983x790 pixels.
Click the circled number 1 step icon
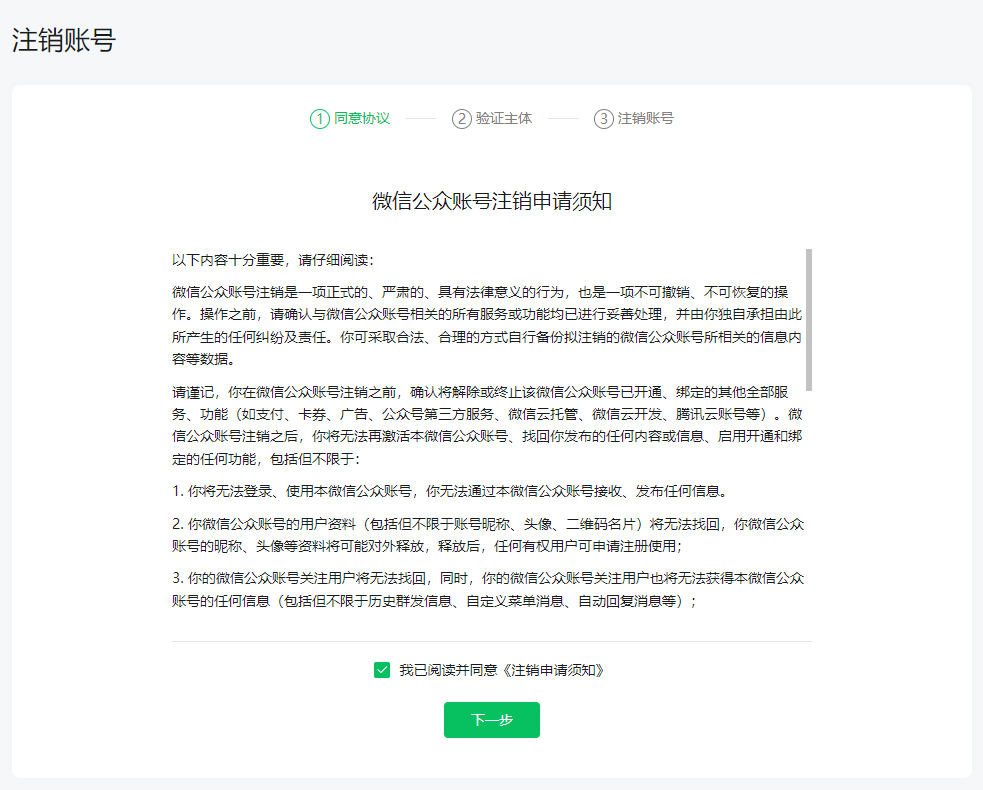[320, 118]
